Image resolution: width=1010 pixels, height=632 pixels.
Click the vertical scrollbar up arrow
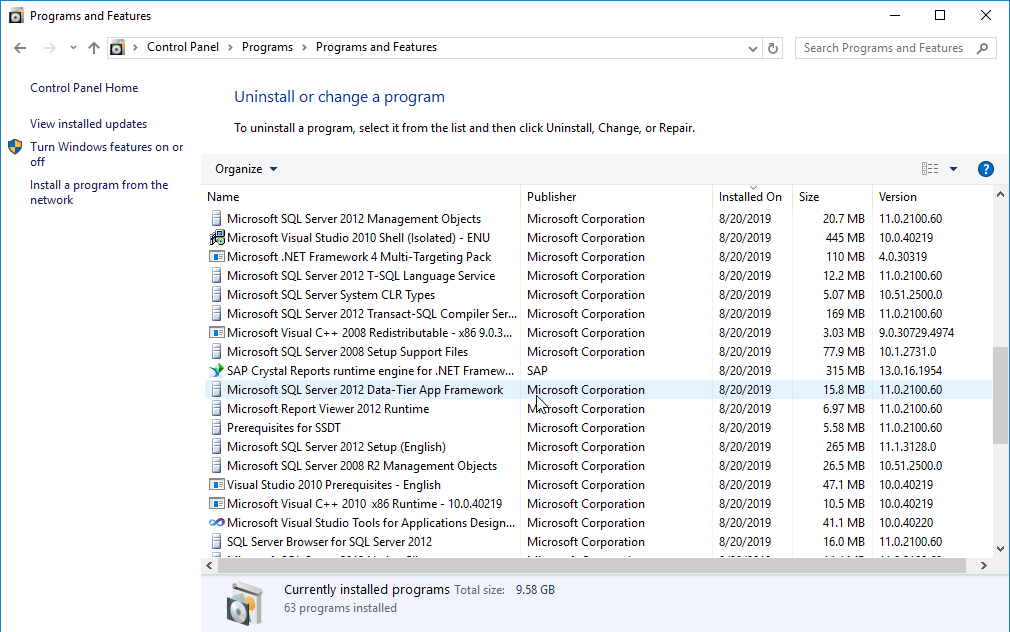tap(1000, 194)
